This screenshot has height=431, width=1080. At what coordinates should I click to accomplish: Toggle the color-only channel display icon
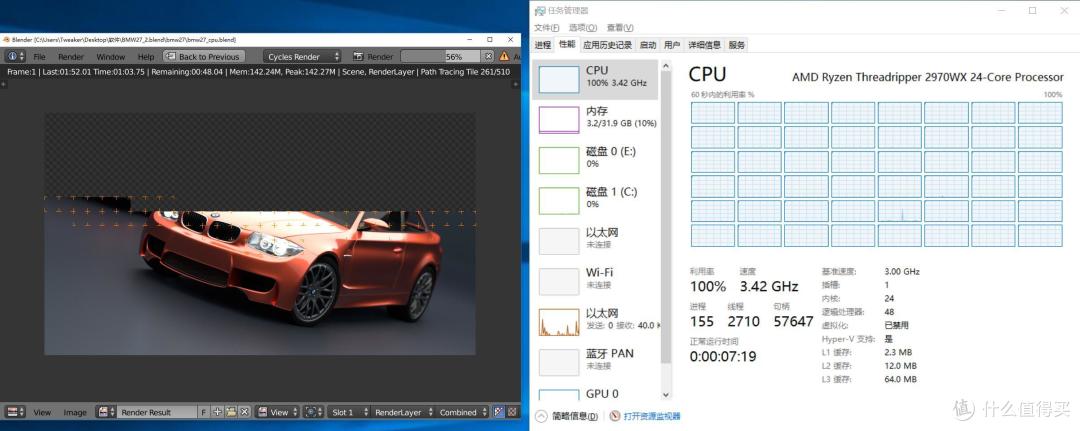512,412
